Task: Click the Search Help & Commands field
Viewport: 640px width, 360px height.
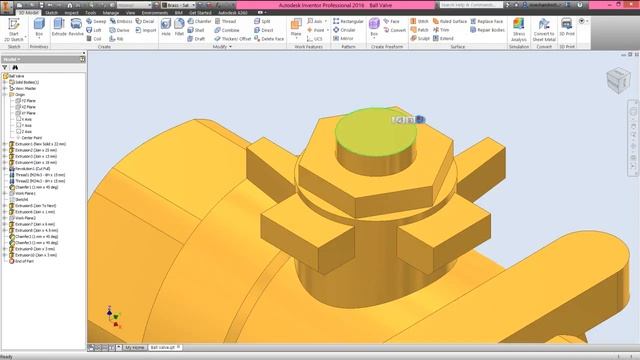Action: point(471,5)
